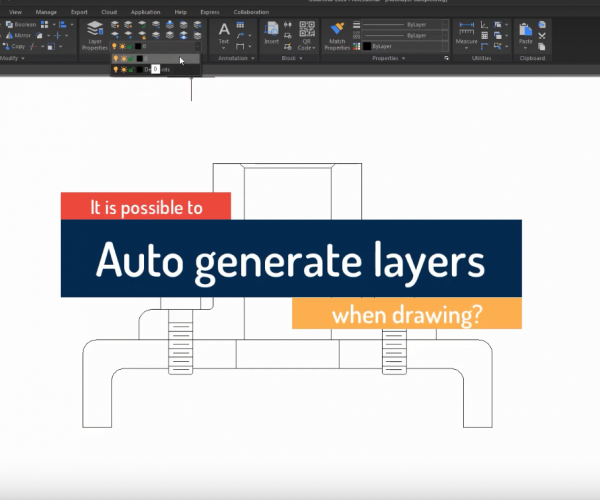Click black color swatch on second layer row
600x500 pixels.
(139, 70)
